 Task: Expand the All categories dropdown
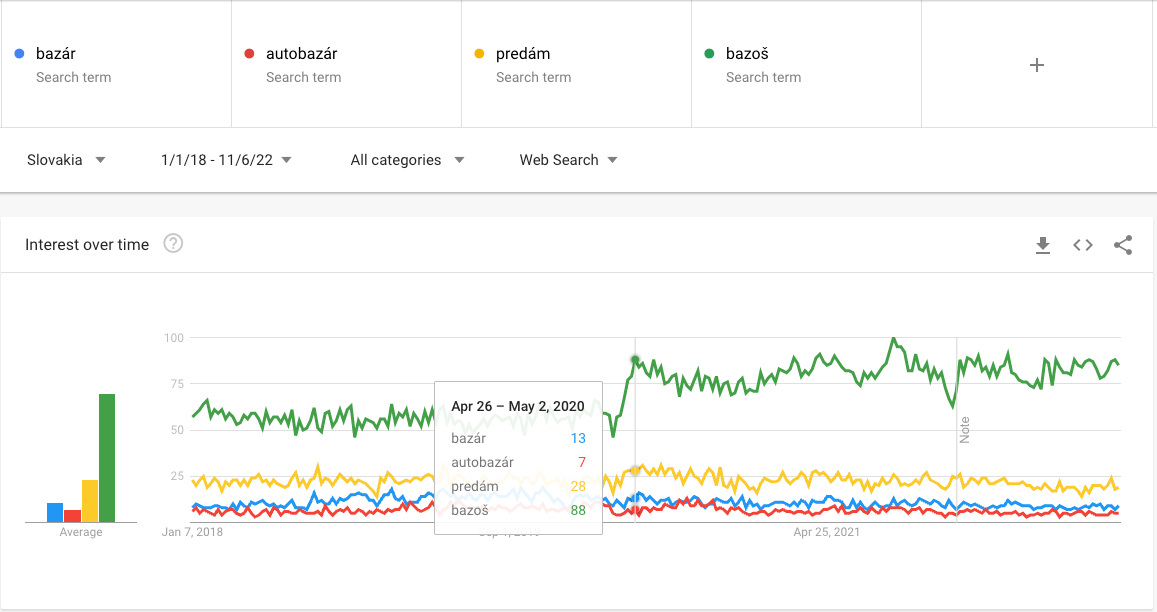coord(407,160)
